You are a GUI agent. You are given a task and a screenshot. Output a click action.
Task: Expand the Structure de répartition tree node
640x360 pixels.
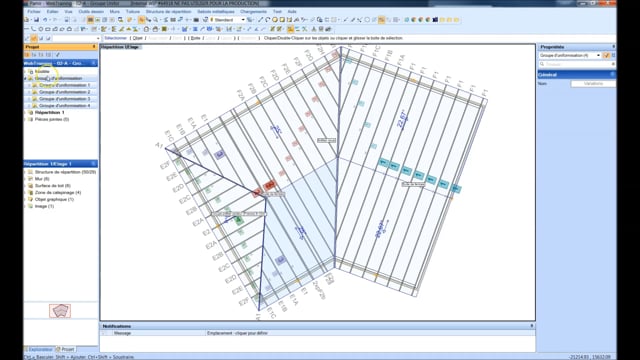tap(25, 172)
